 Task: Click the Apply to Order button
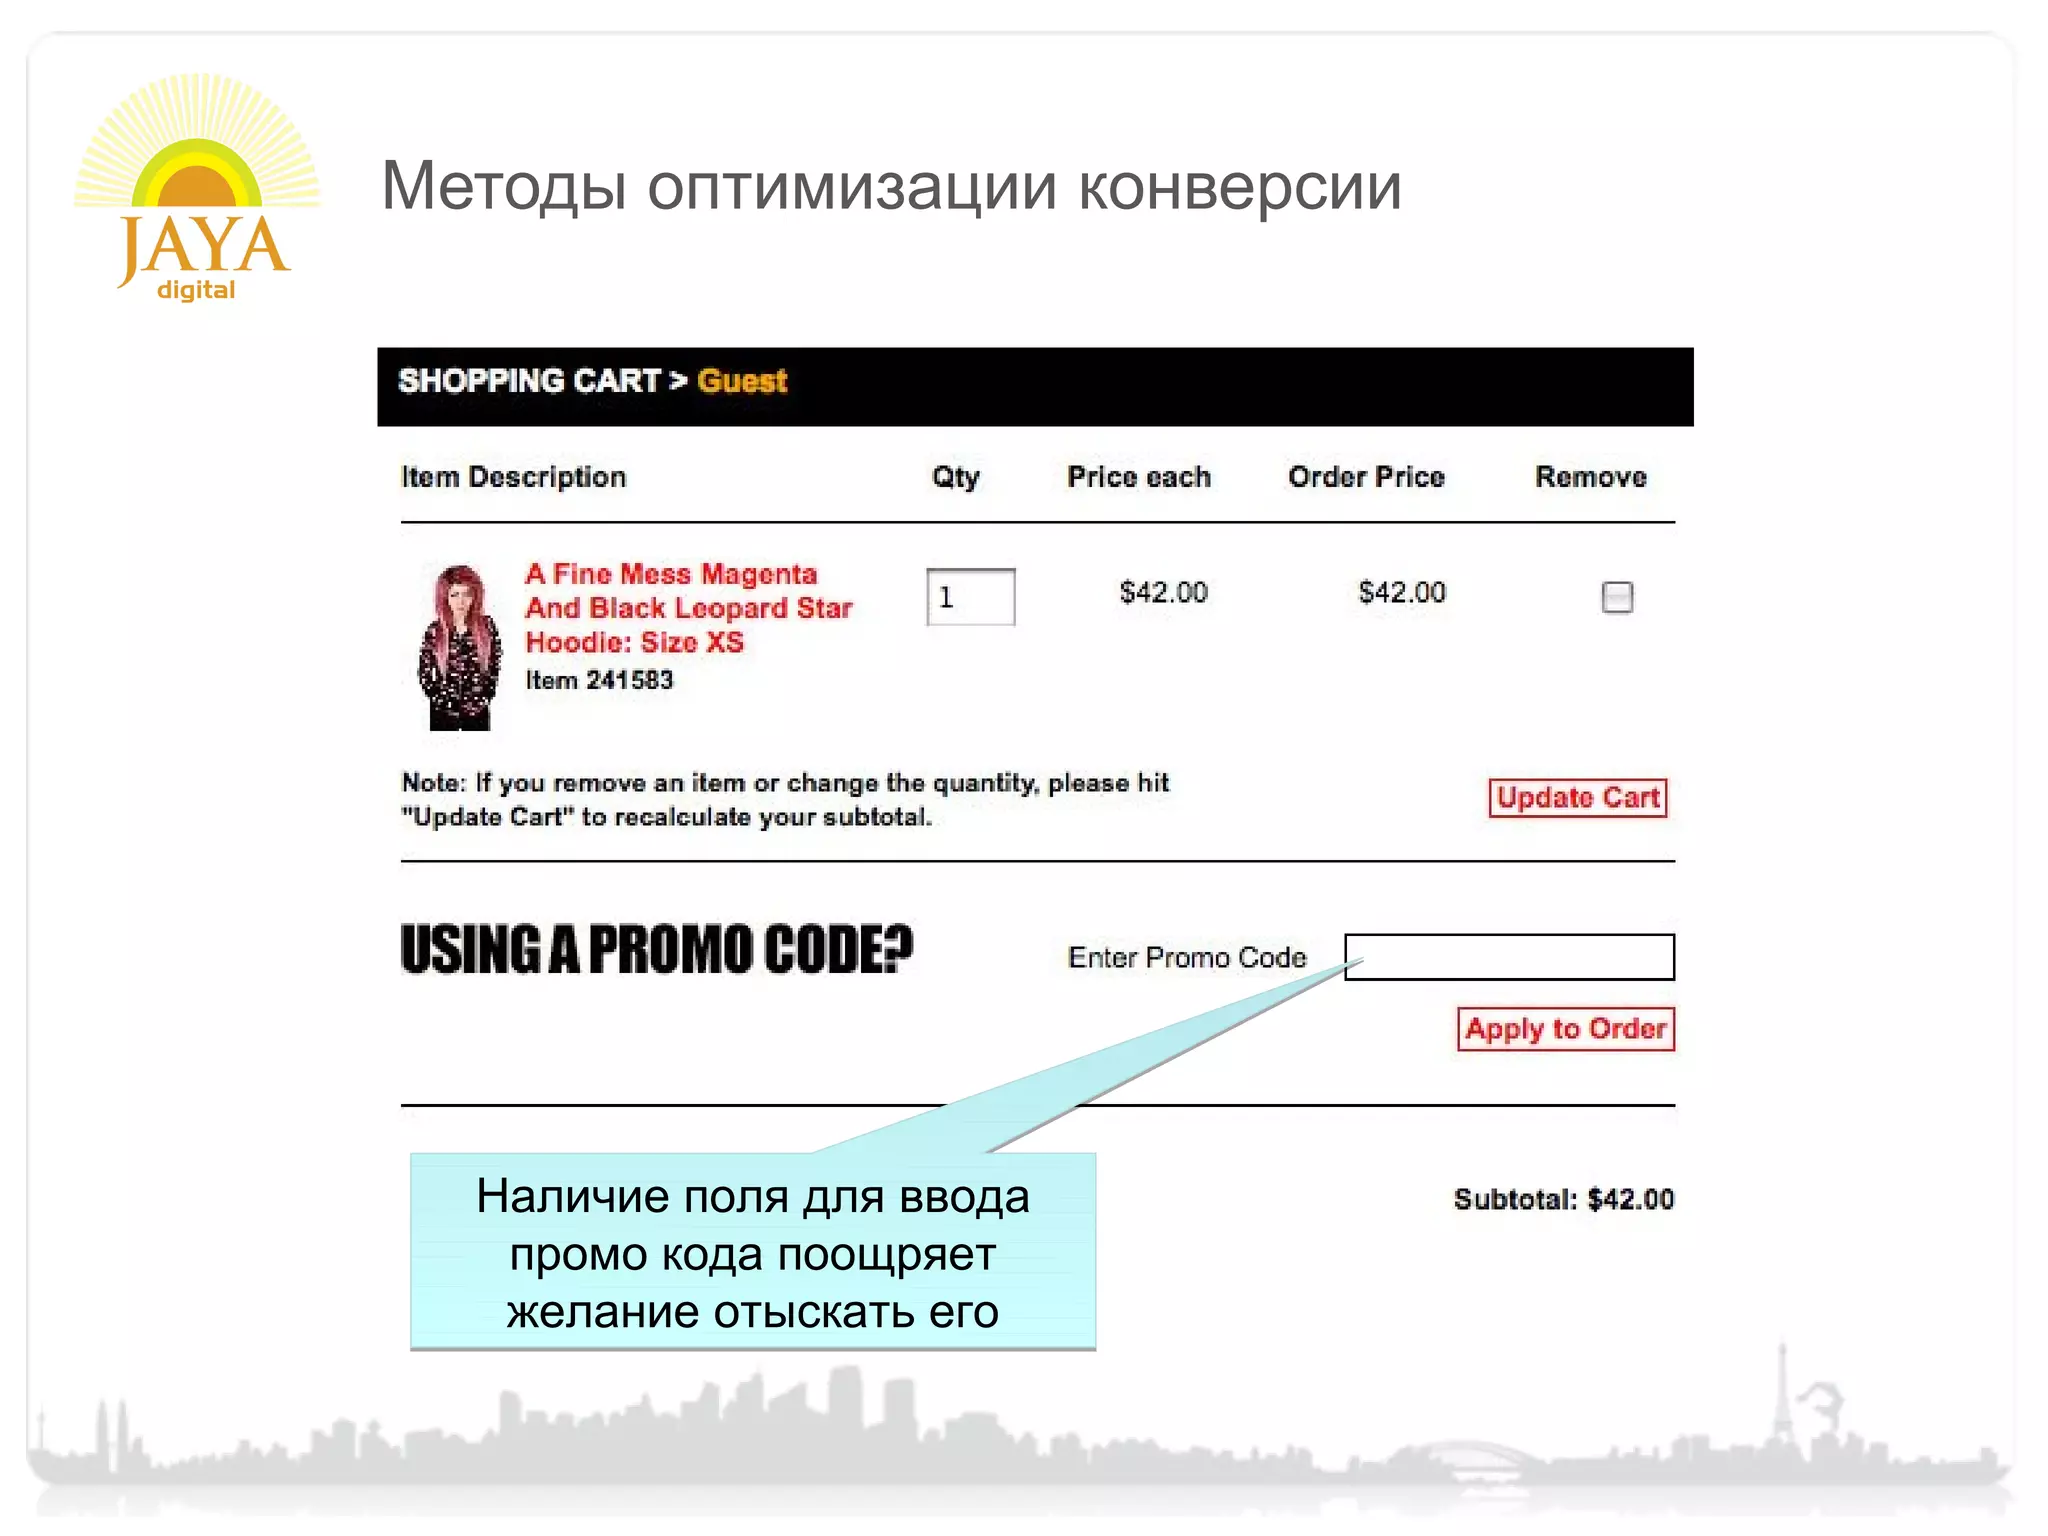[1565, 1029]
